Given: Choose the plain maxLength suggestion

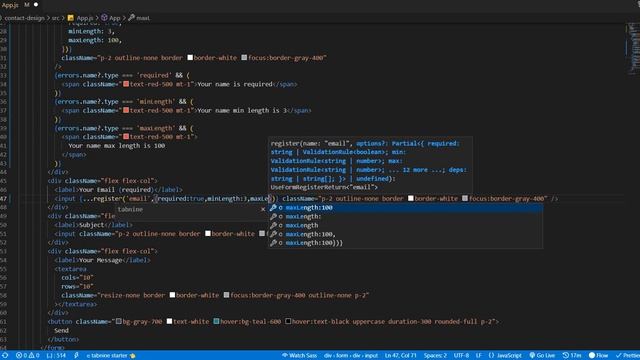Looking at the screenshot, I should 406,225.
